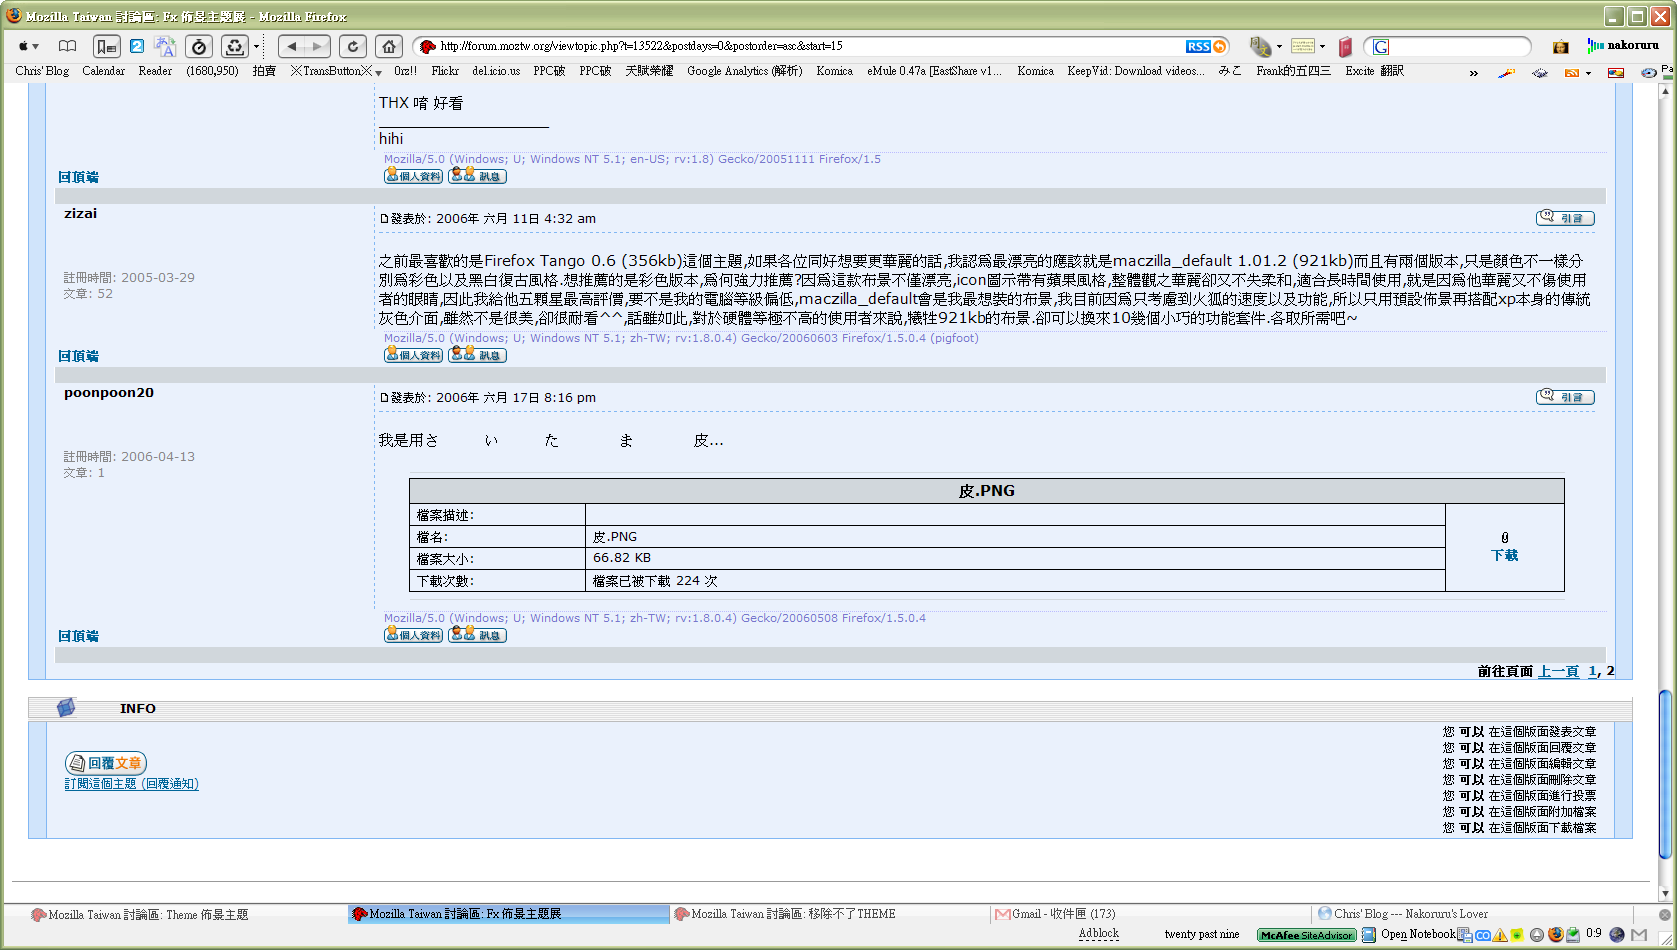Click the 回覆文章 reply button
Image resolution: width=1677 pixels, height=950 pixels.
pyautogui.click(x=106, y=763)
